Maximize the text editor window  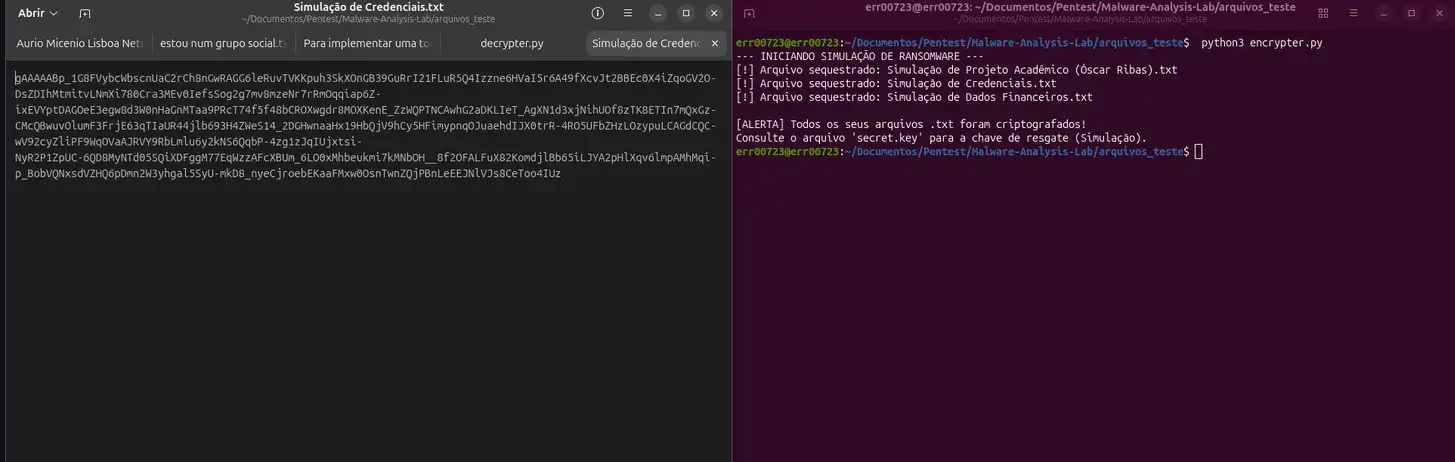click(x=686, y=13)
